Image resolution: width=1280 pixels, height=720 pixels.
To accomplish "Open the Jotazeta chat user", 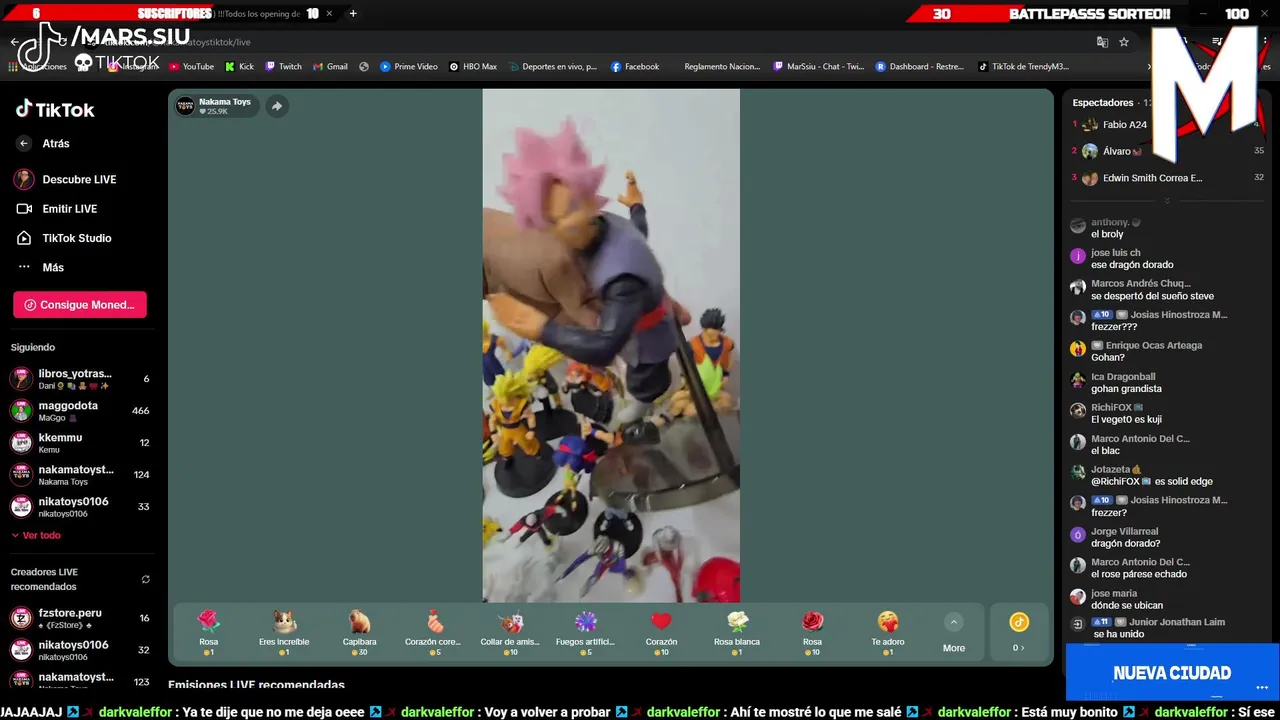I will pos(1110,469).
